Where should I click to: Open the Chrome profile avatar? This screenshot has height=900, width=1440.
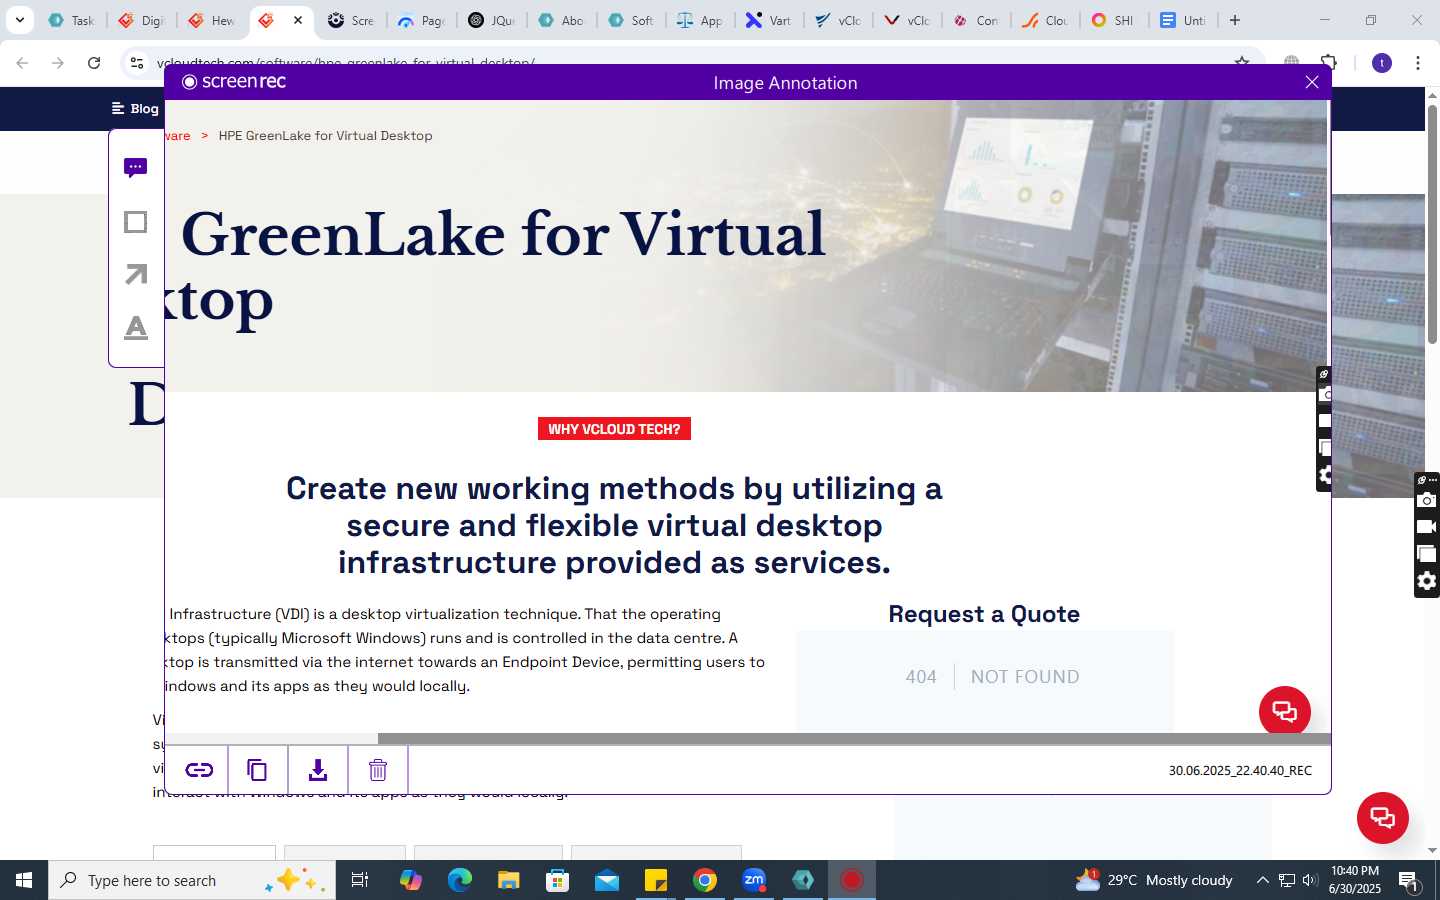point(1382,63)
